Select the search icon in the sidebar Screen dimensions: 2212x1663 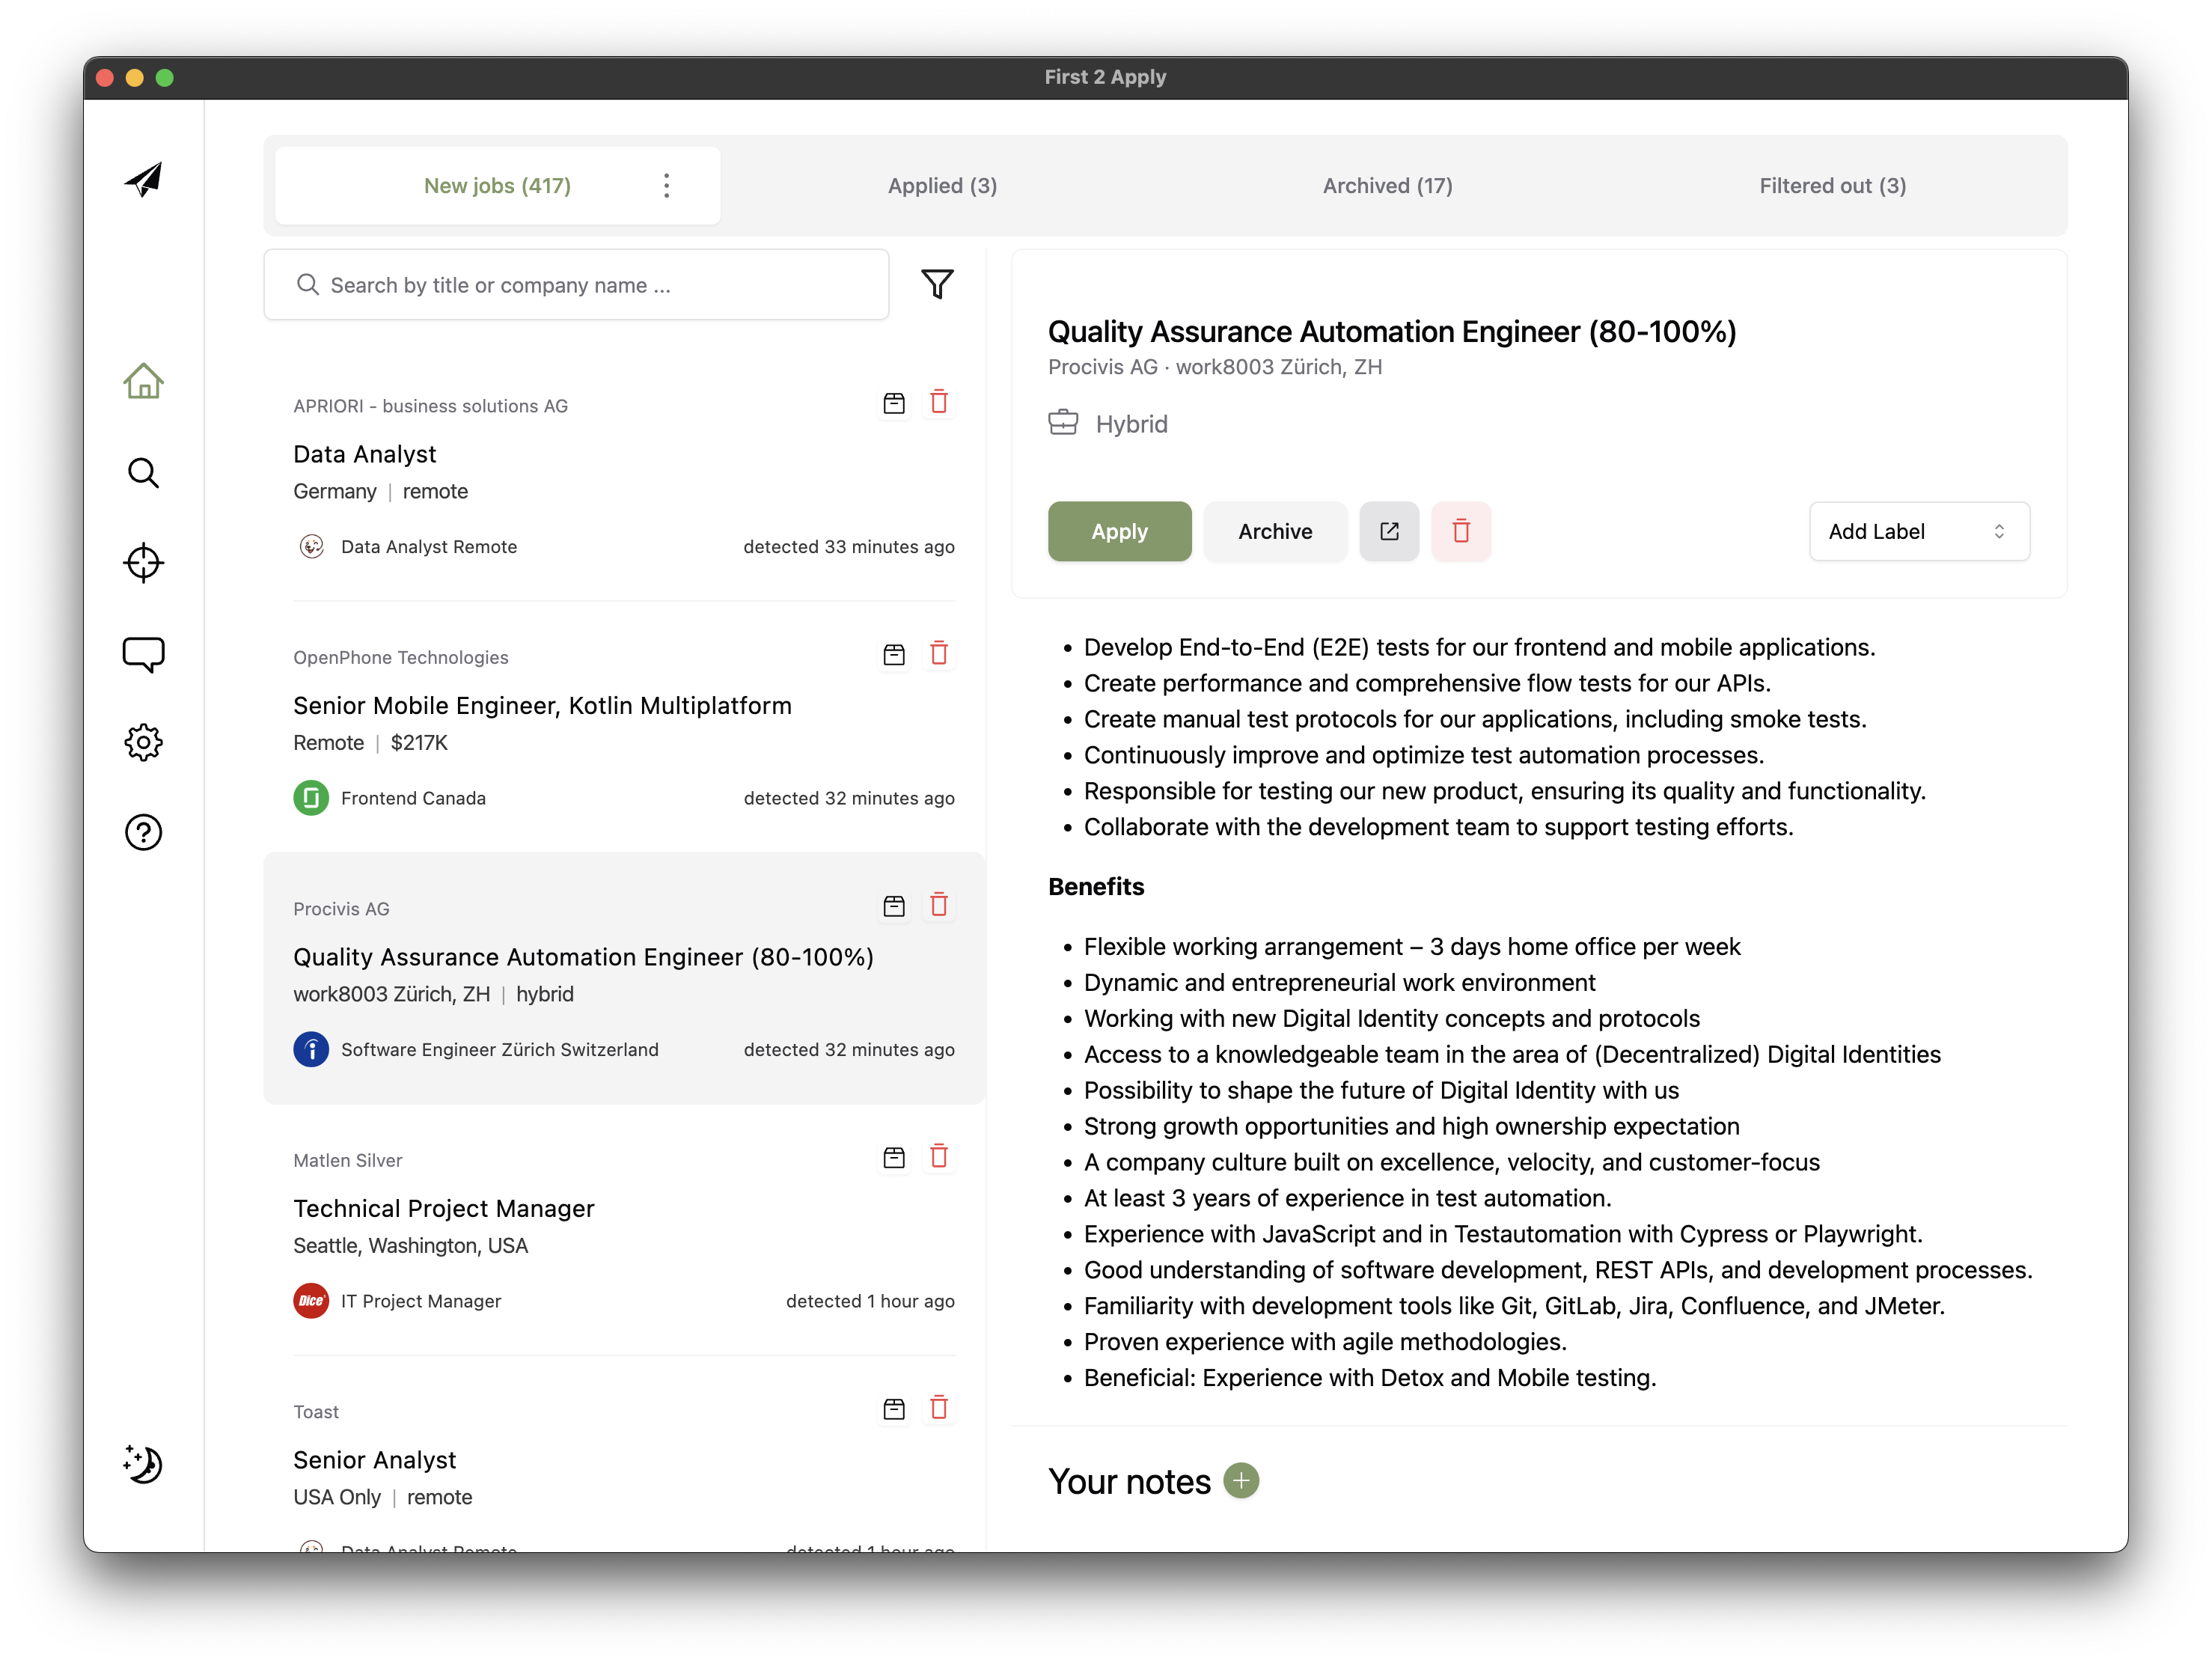[143, 472]
